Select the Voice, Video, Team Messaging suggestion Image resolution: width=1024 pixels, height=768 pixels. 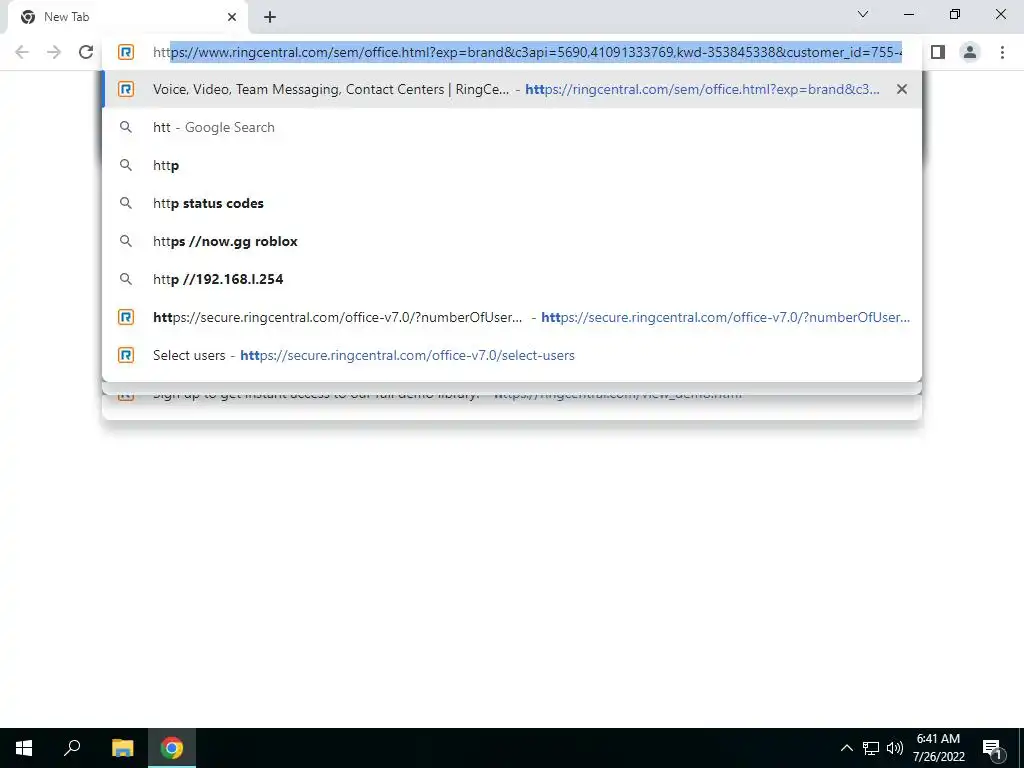click(512, 89)
